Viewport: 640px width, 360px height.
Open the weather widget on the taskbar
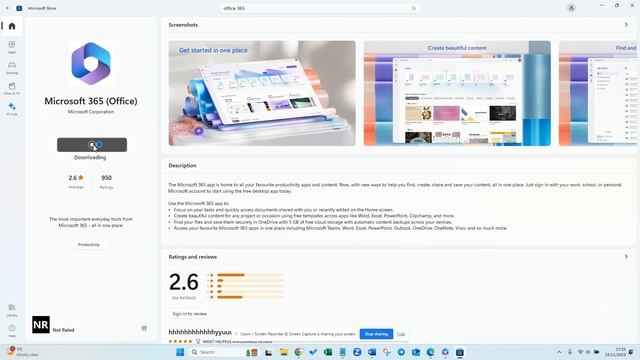click(x=22, y=352)
